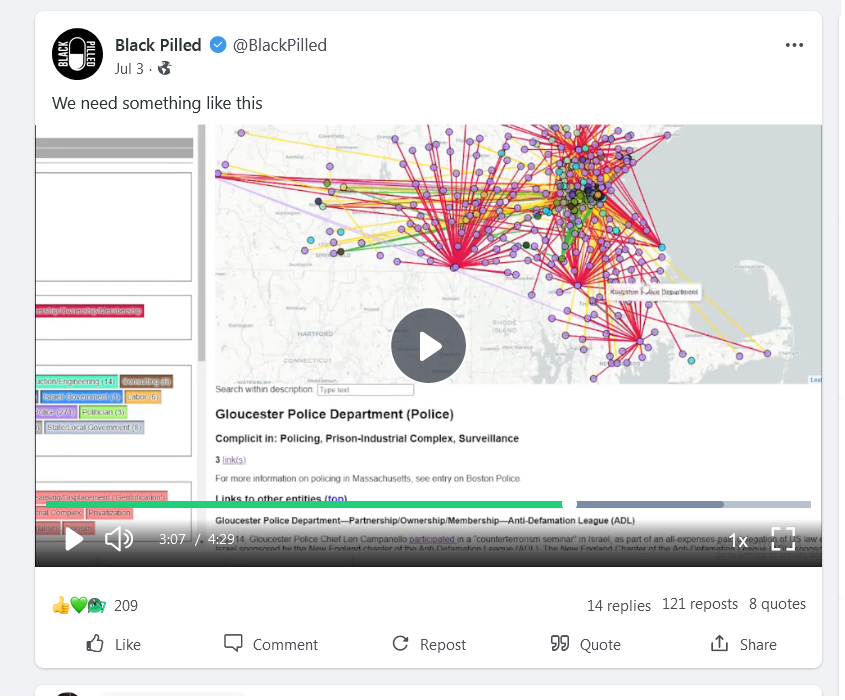Comment on the post
845x700 pixels.
tap(271, 644)
